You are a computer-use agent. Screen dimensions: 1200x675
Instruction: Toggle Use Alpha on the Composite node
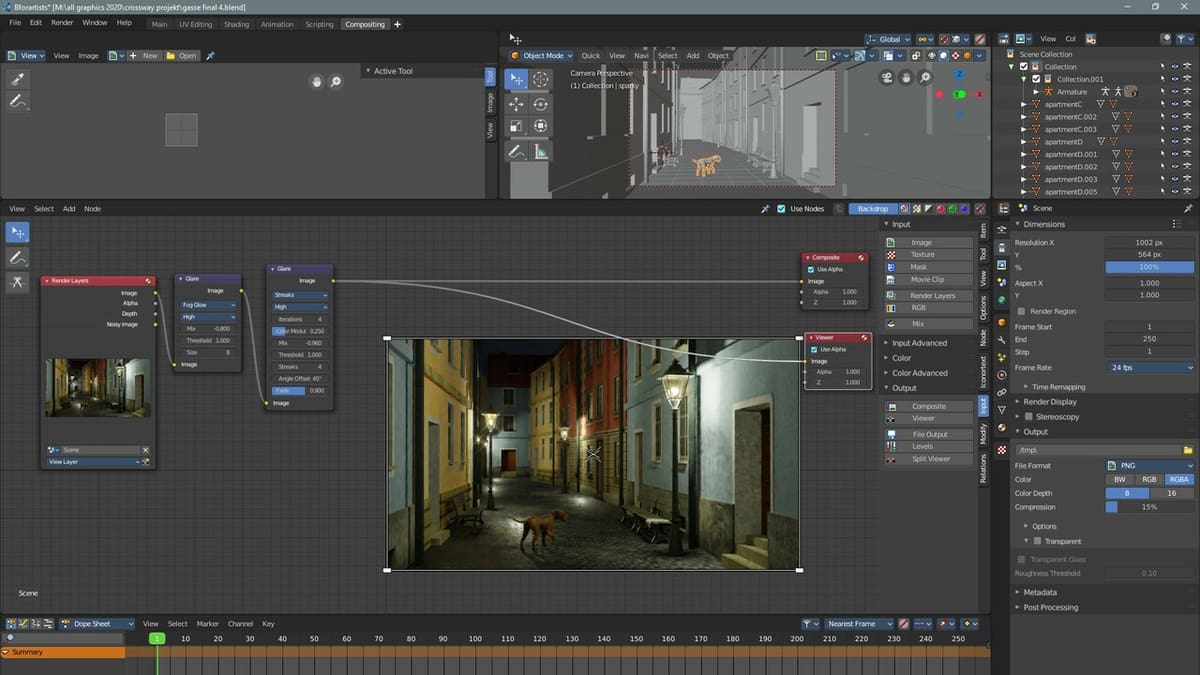(811, 269)
